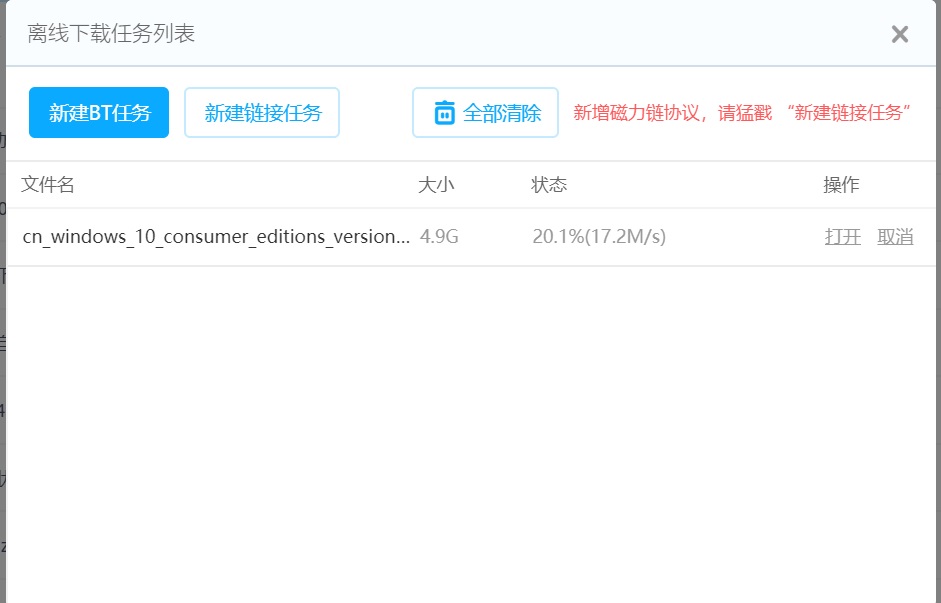
Task: Close the 离线下载任务列表 dialog
Action: 899,33
